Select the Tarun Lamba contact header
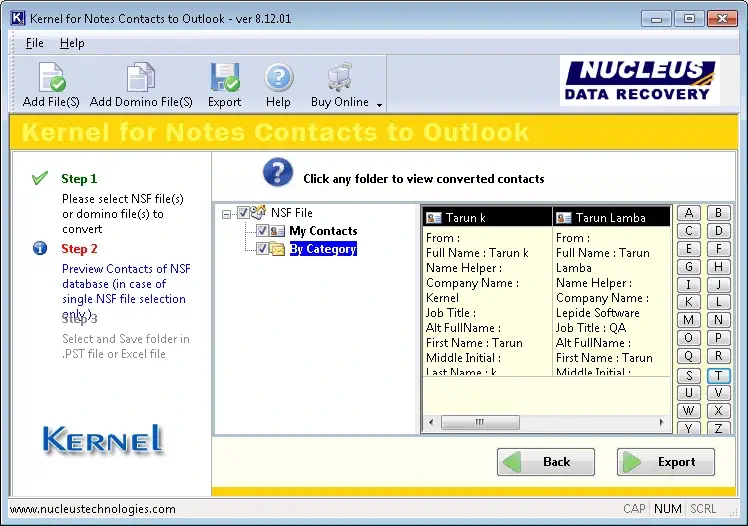 pos(612,217)
